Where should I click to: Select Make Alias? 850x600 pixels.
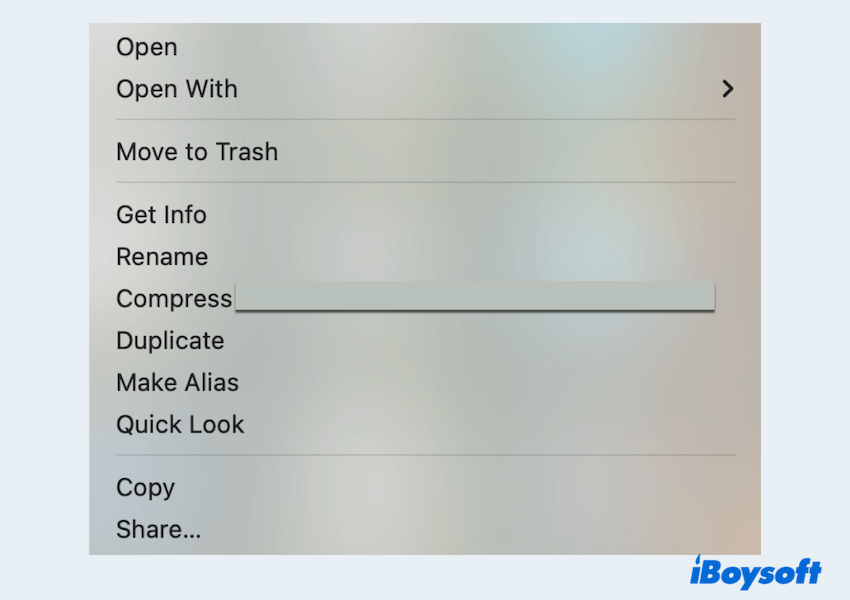pyautogui.click(x=177, y=383)
